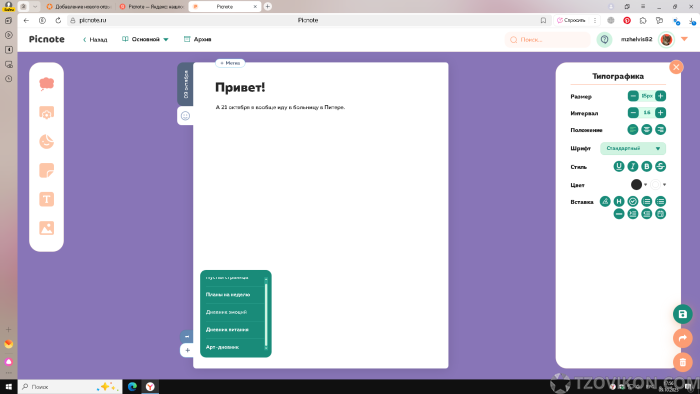Open the camera tool in left toolbar
This screenshot has width=700, height=394.
pos(46,113)
